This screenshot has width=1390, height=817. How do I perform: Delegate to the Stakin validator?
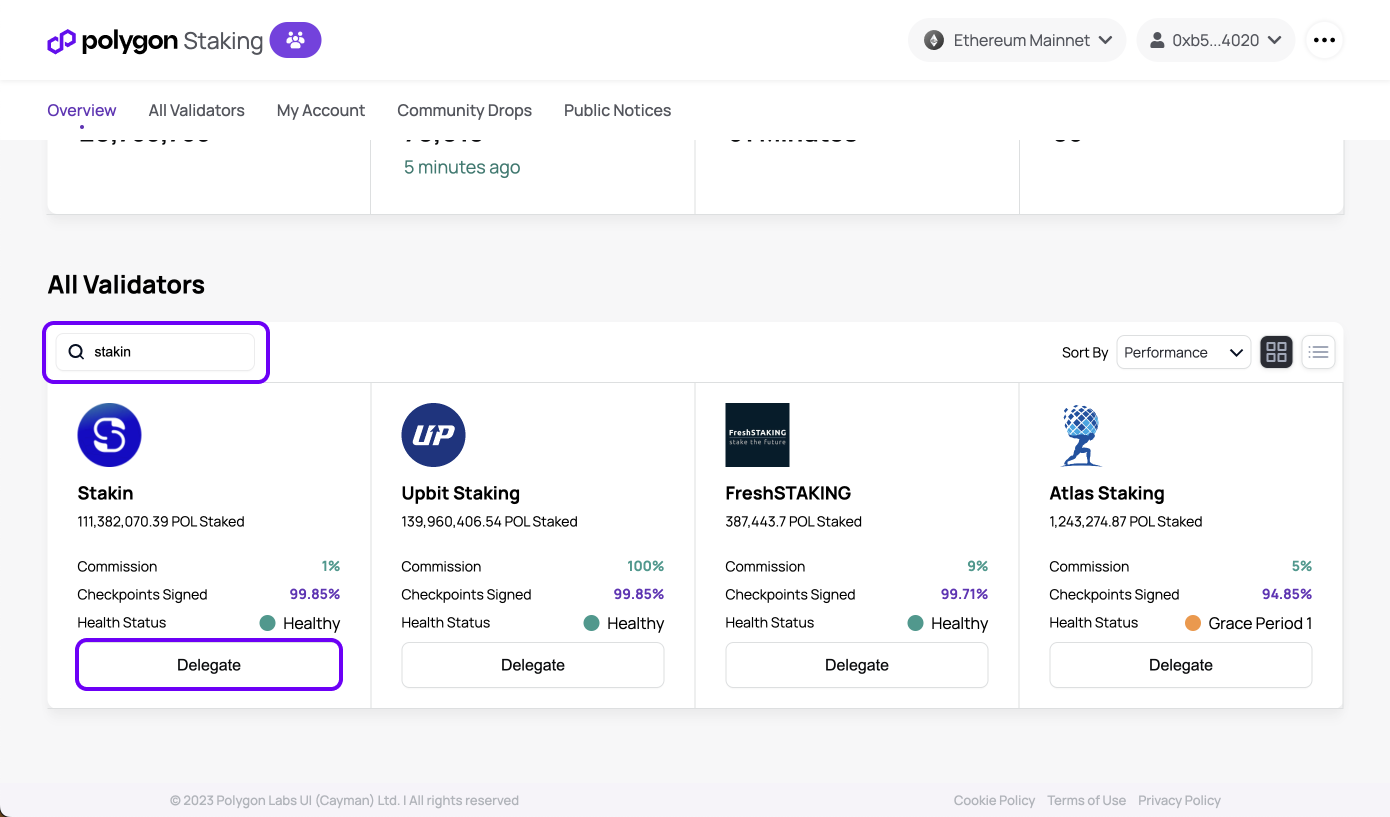click(208, 664)
